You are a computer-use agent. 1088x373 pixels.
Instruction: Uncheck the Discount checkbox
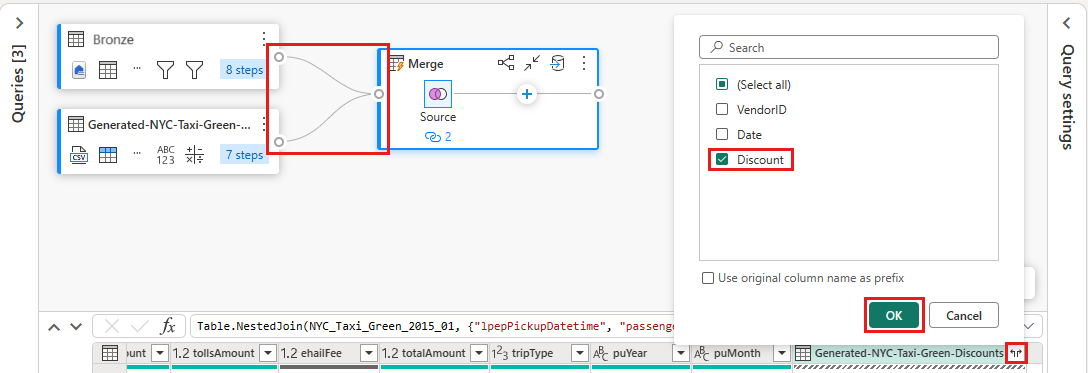click(722, 159)
